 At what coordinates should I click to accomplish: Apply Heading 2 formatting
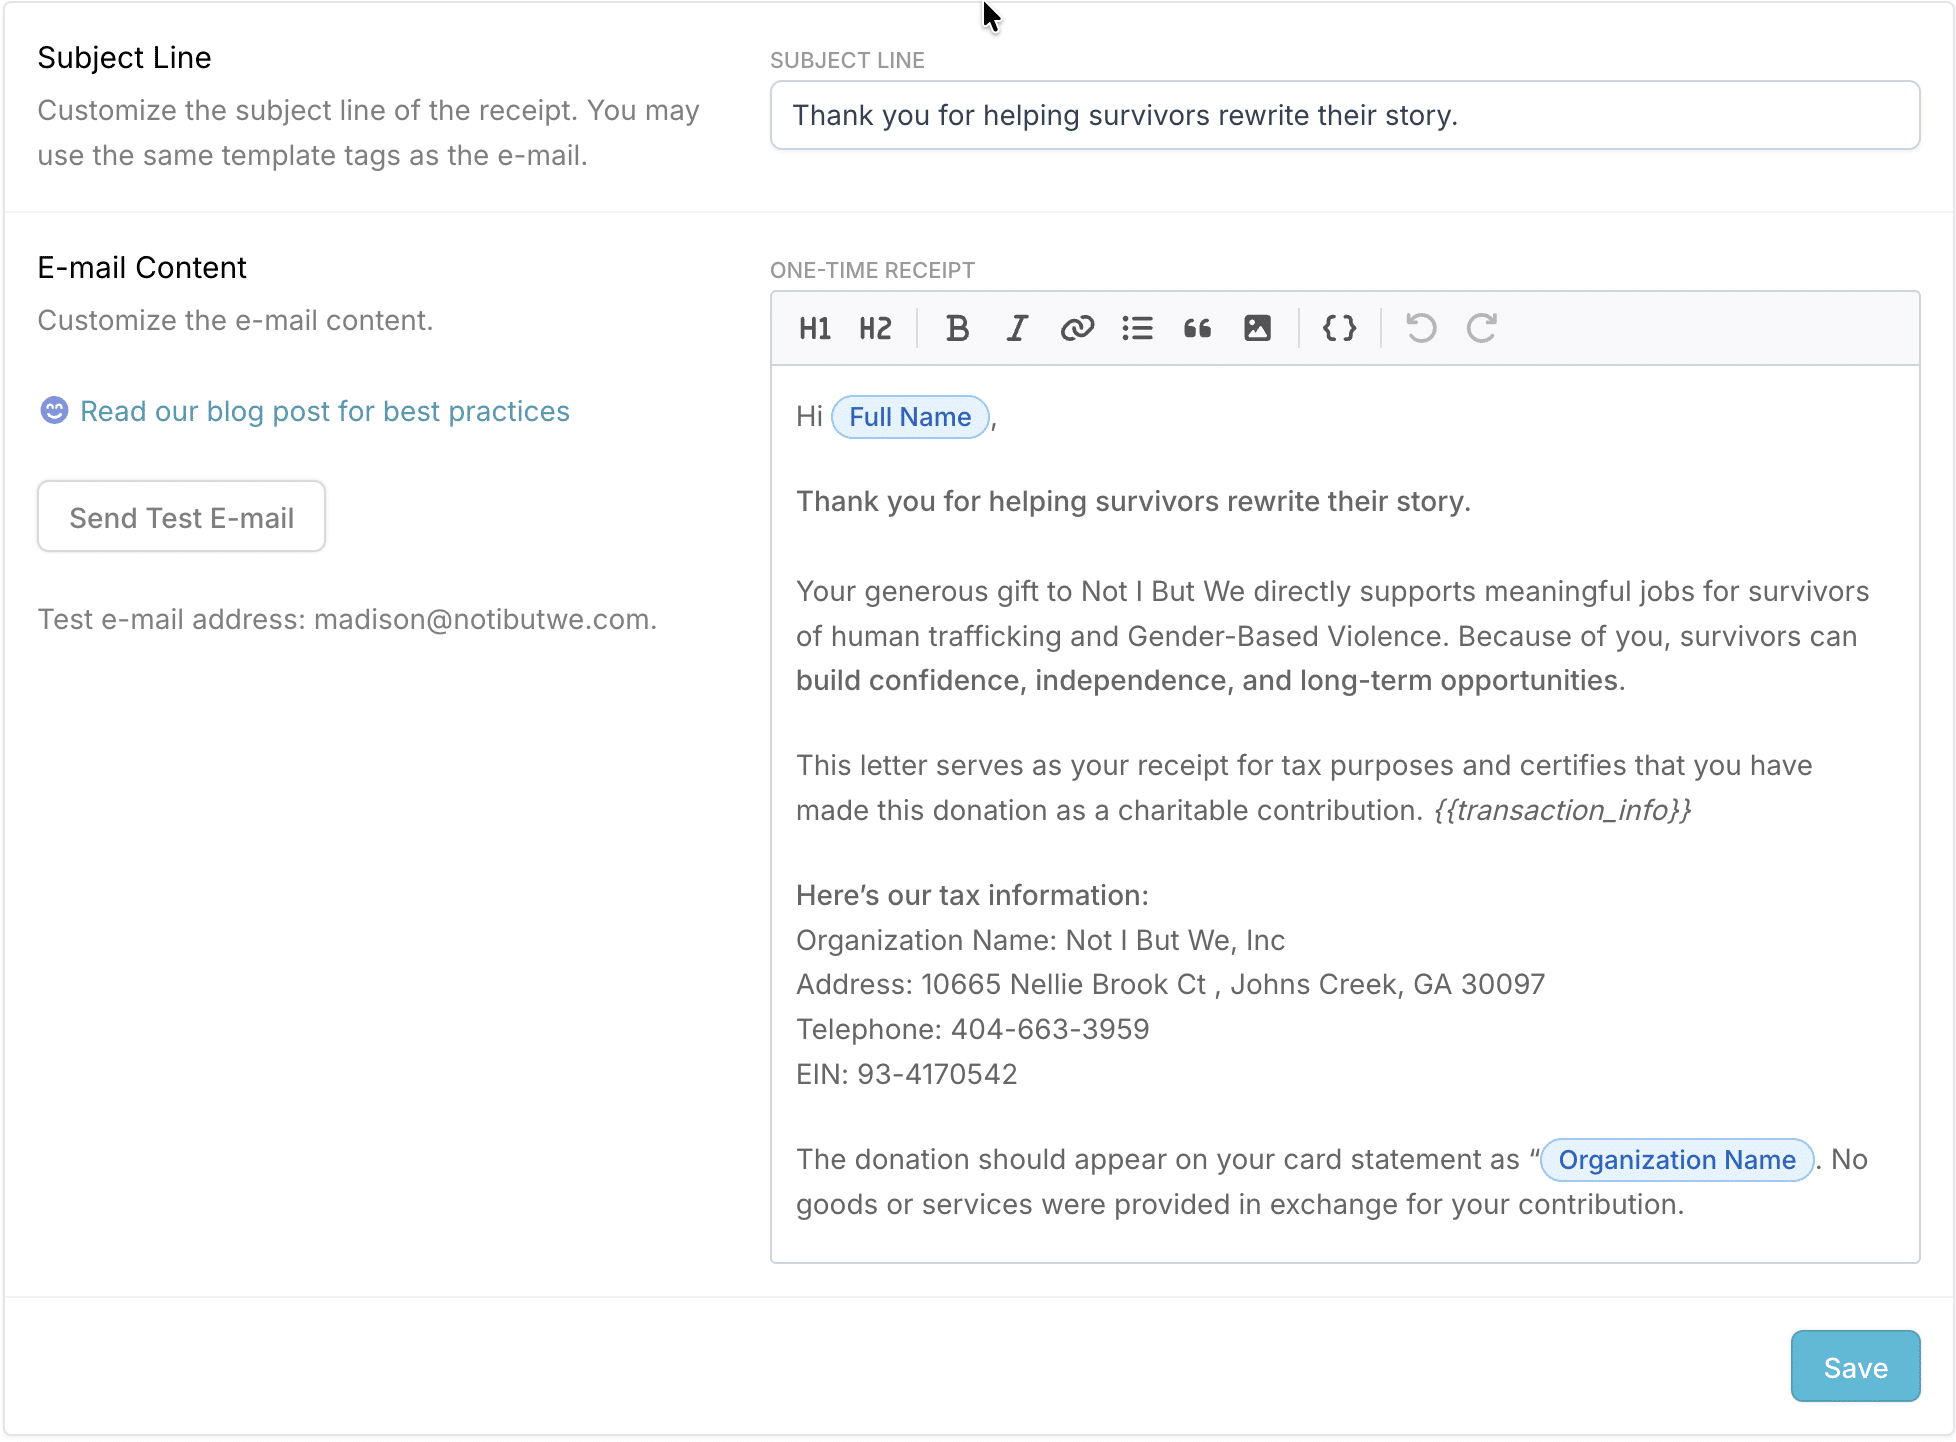875,328
